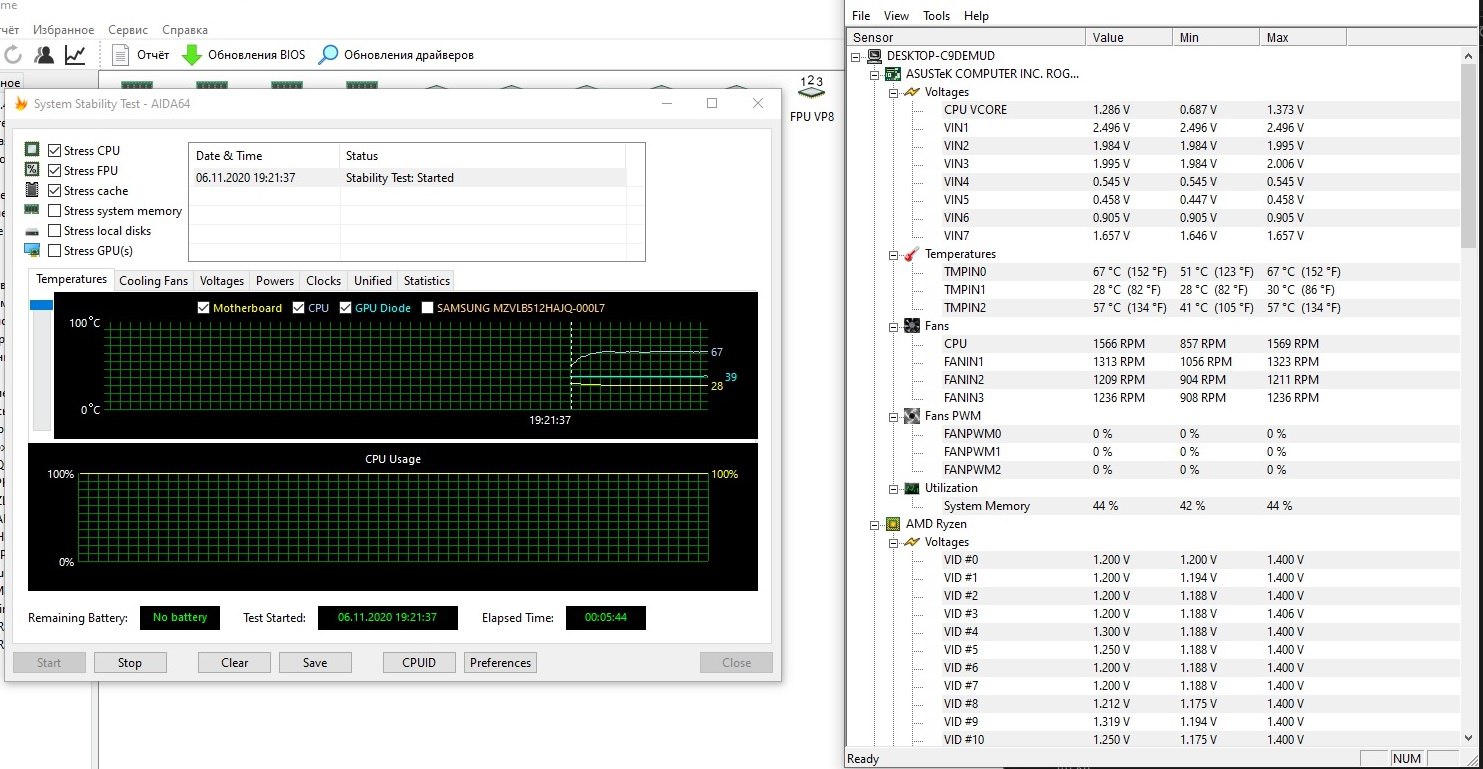Toggle the GPU Diode graph checkbox
Image resolution: width=1483 pixels, height=769 pixels.
click(x=346, y=308)
